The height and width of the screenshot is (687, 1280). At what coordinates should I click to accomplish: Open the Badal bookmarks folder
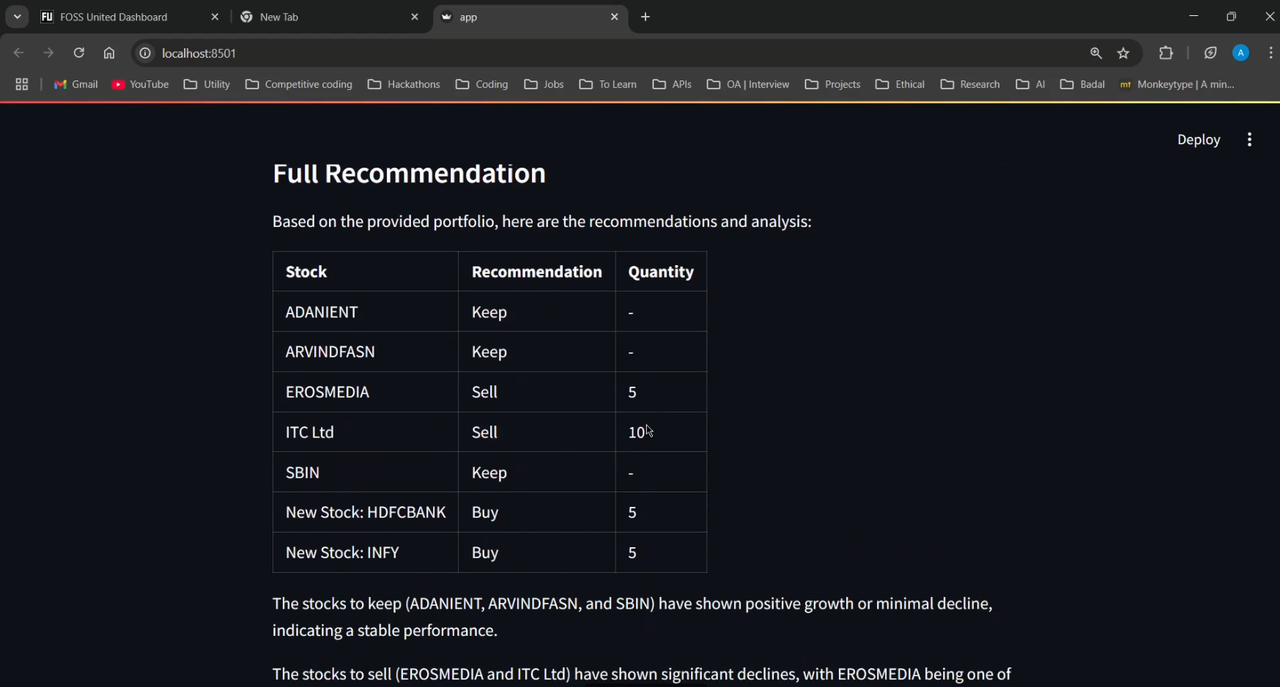(1083, 84)
